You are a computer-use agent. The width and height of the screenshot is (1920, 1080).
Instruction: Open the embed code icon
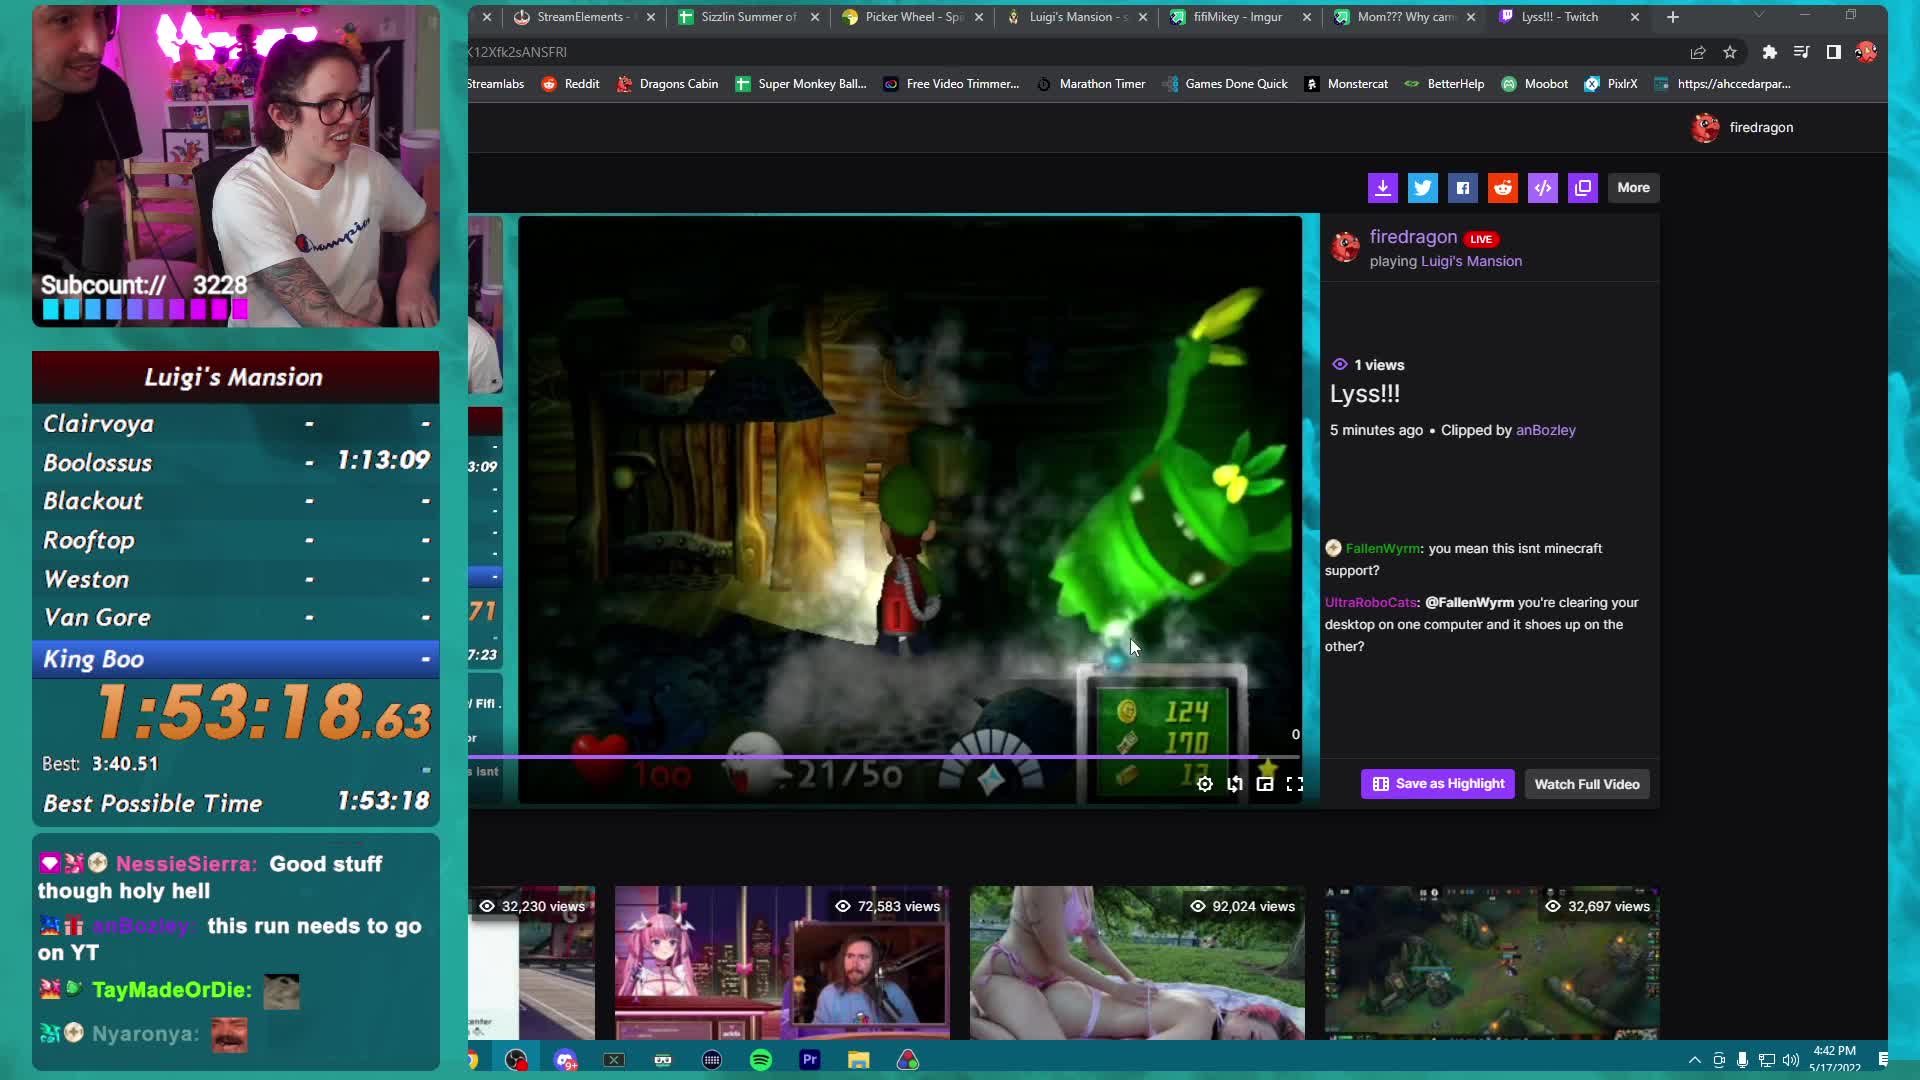(1542, 187)
